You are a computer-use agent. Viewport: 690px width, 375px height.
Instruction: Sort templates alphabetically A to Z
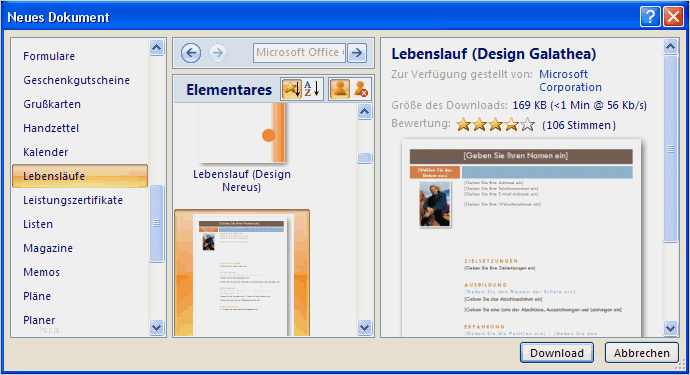coord(312,89)
